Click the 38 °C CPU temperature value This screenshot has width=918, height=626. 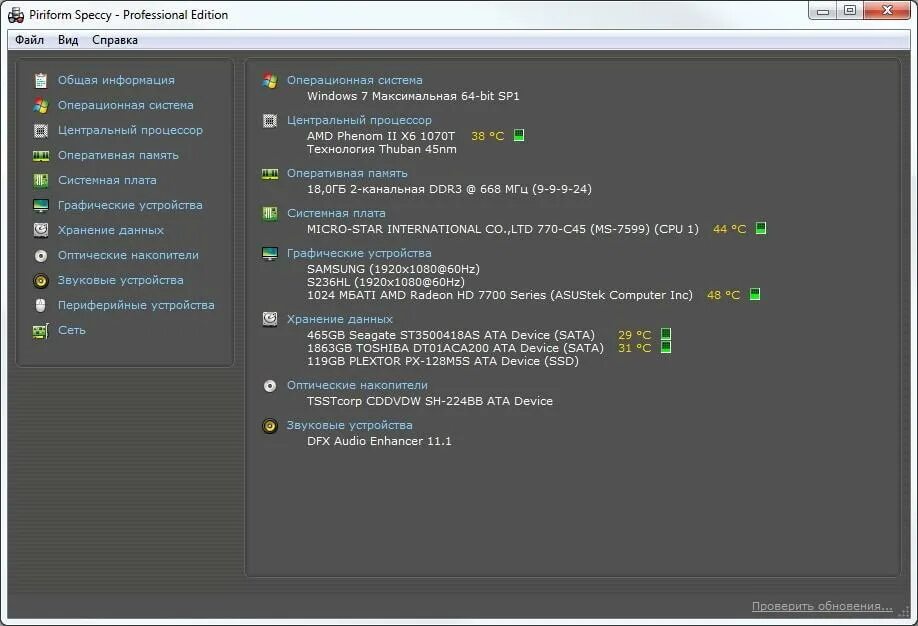(x=488, y=136)
